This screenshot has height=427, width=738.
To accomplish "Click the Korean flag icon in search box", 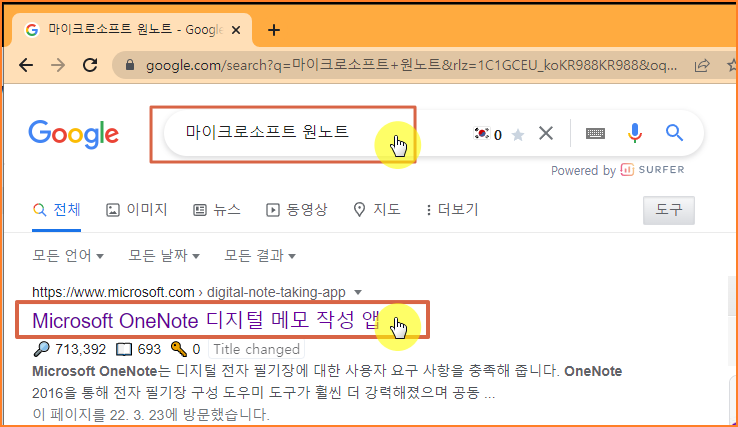I will [481, 134].
